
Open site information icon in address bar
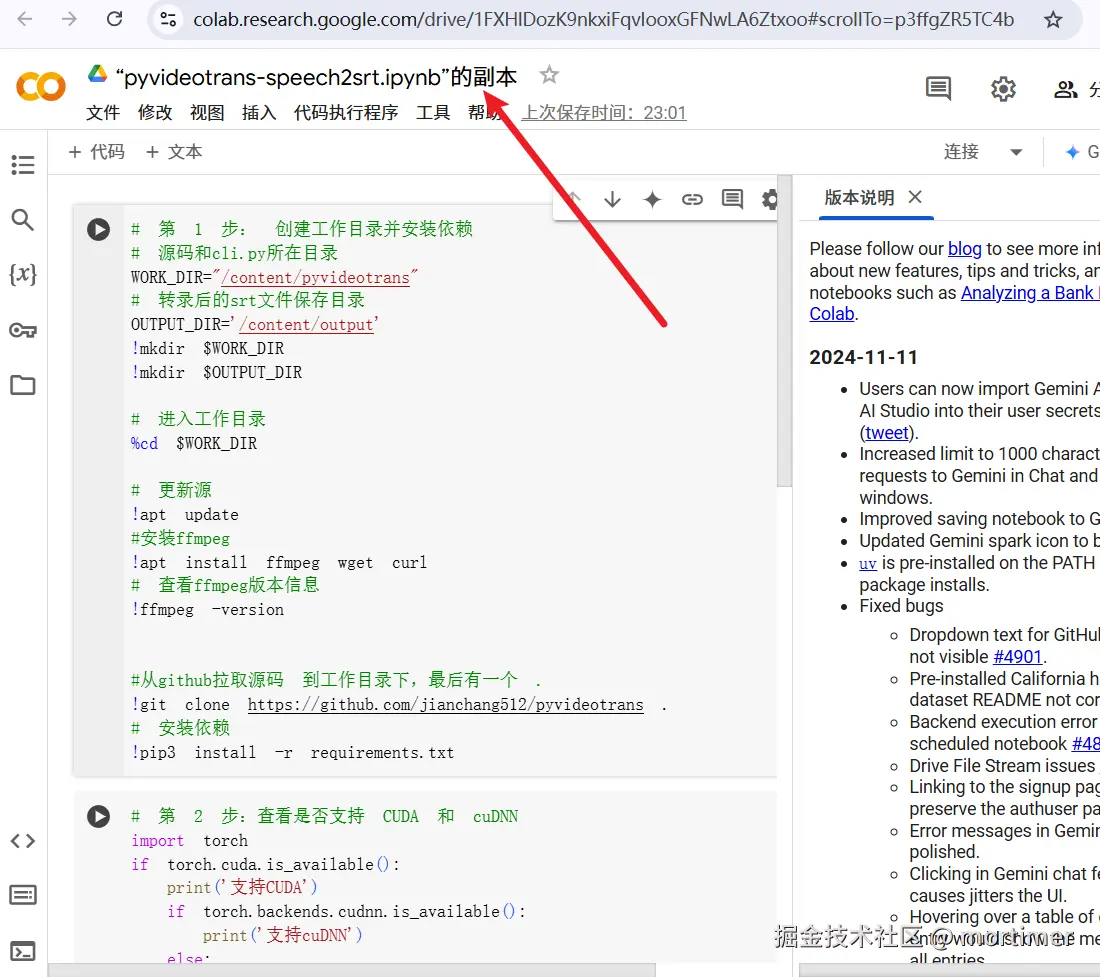tap(168, 19)
